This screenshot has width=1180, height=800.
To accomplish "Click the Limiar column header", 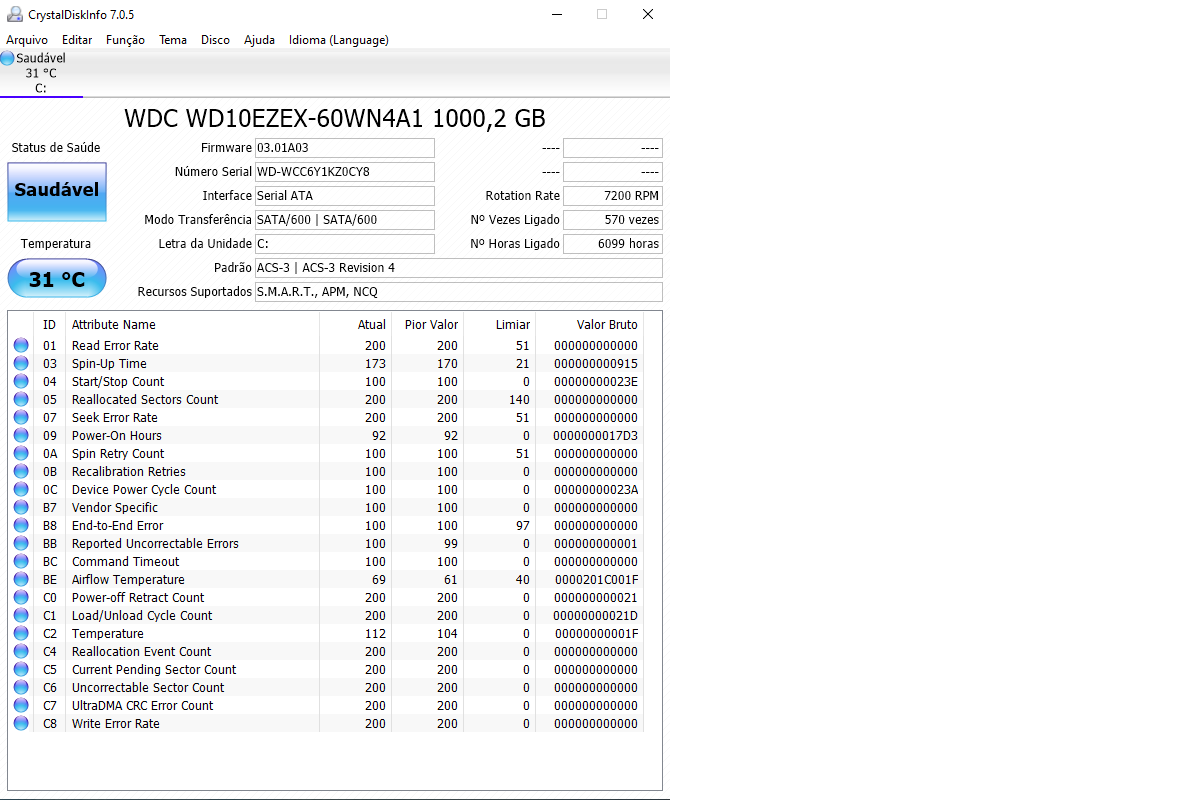I will 512,324.
